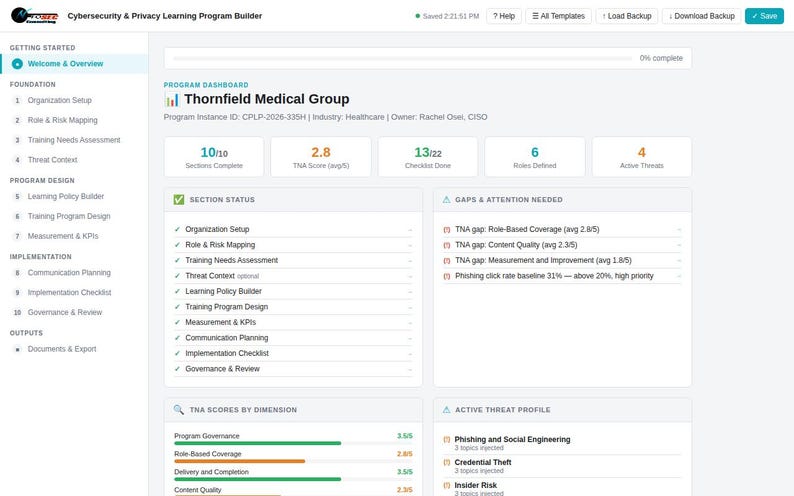Click the TNA Score 2.8 card
This screenshot has height=496, width=794.
click(321, 157)
